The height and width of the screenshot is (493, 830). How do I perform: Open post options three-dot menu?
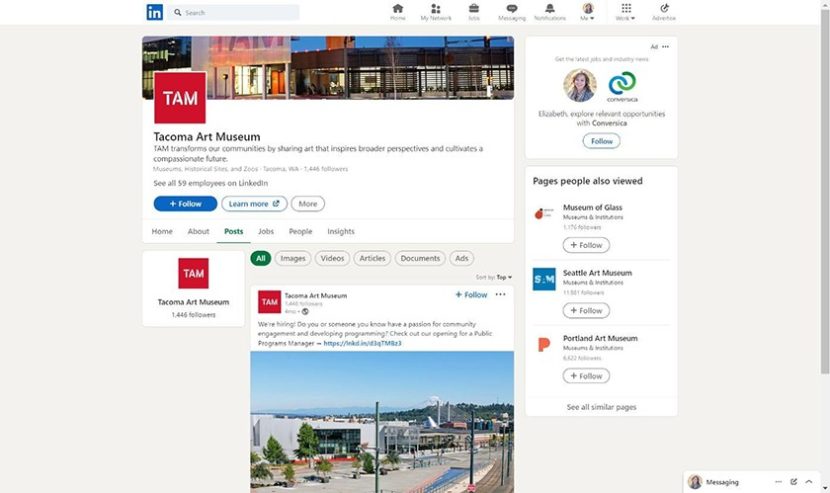pos(500,295)
